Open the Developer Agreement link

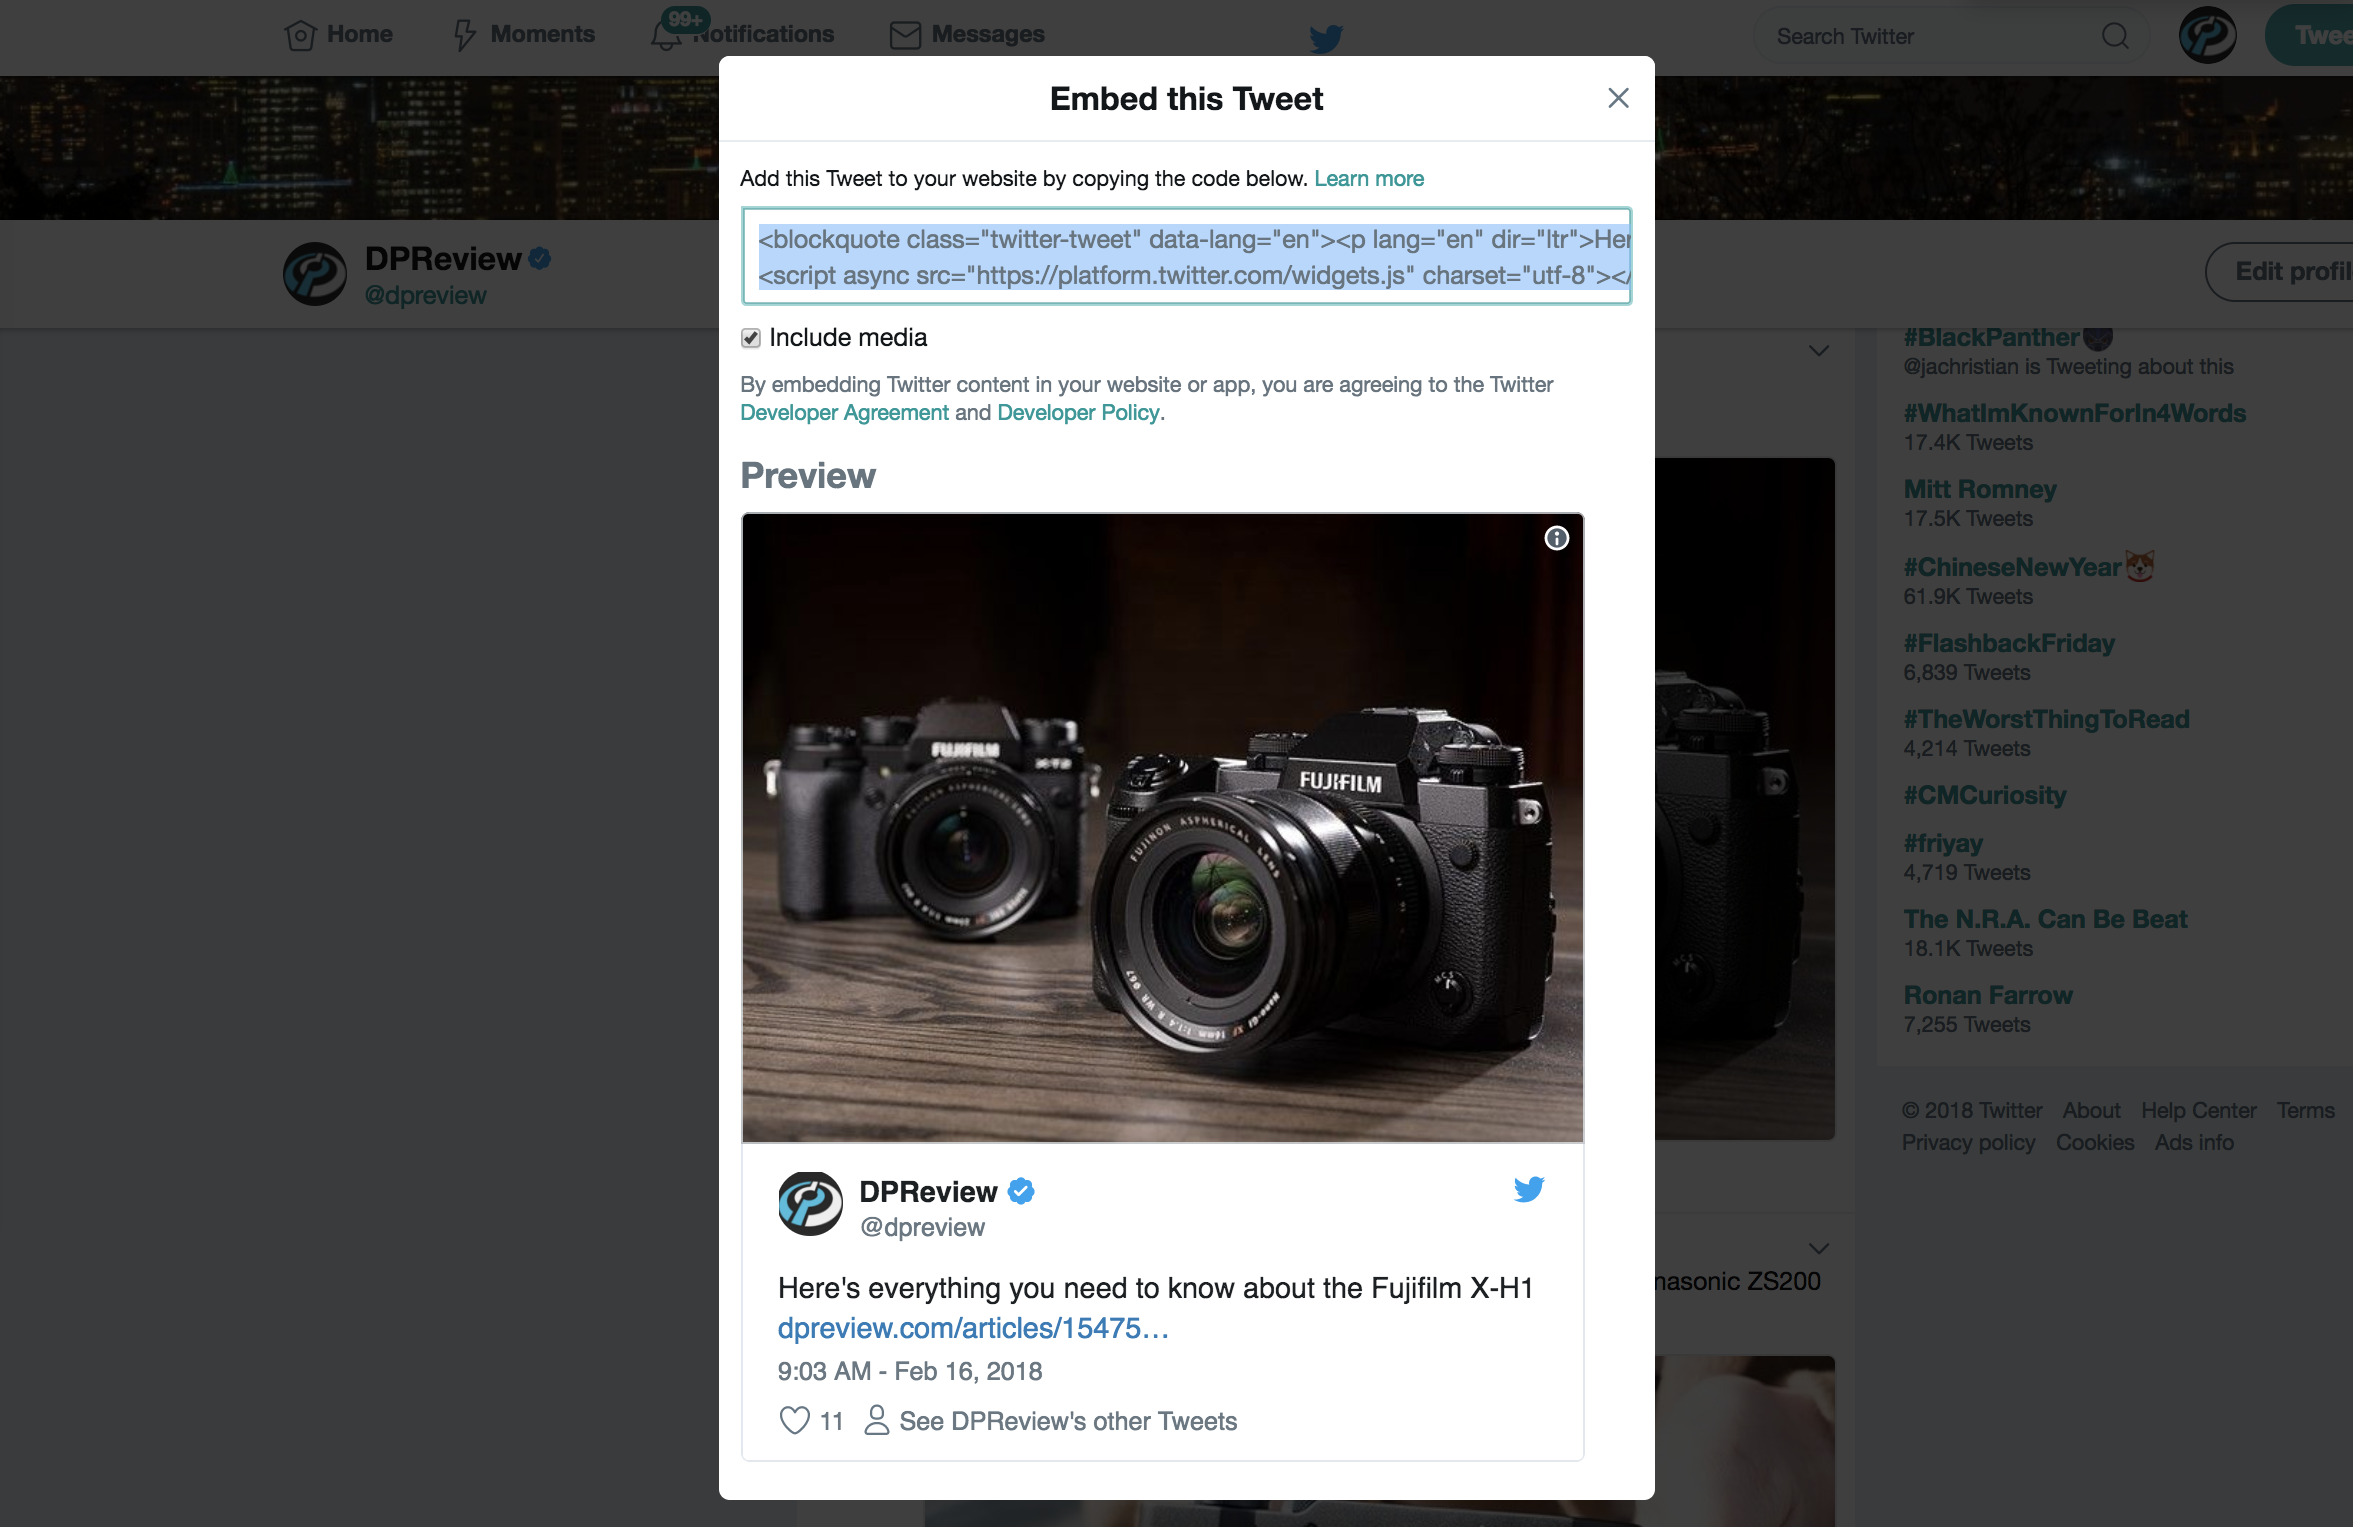tap(844, 412)
